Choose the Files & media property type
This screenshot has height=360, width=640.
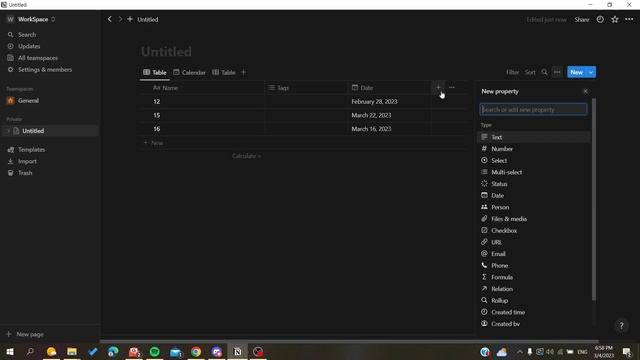tap(534, 219)
